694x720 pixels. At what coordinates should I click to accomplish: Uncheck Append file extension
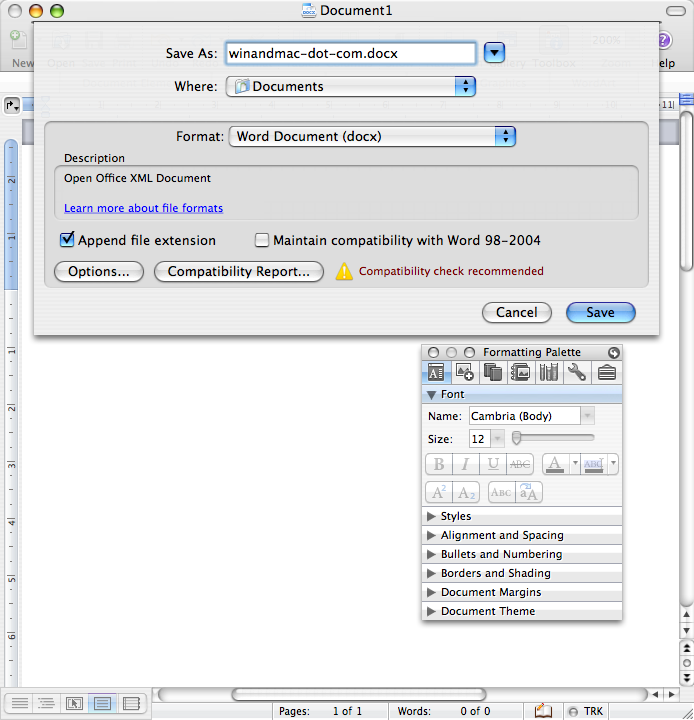click(x=67, y=239)
